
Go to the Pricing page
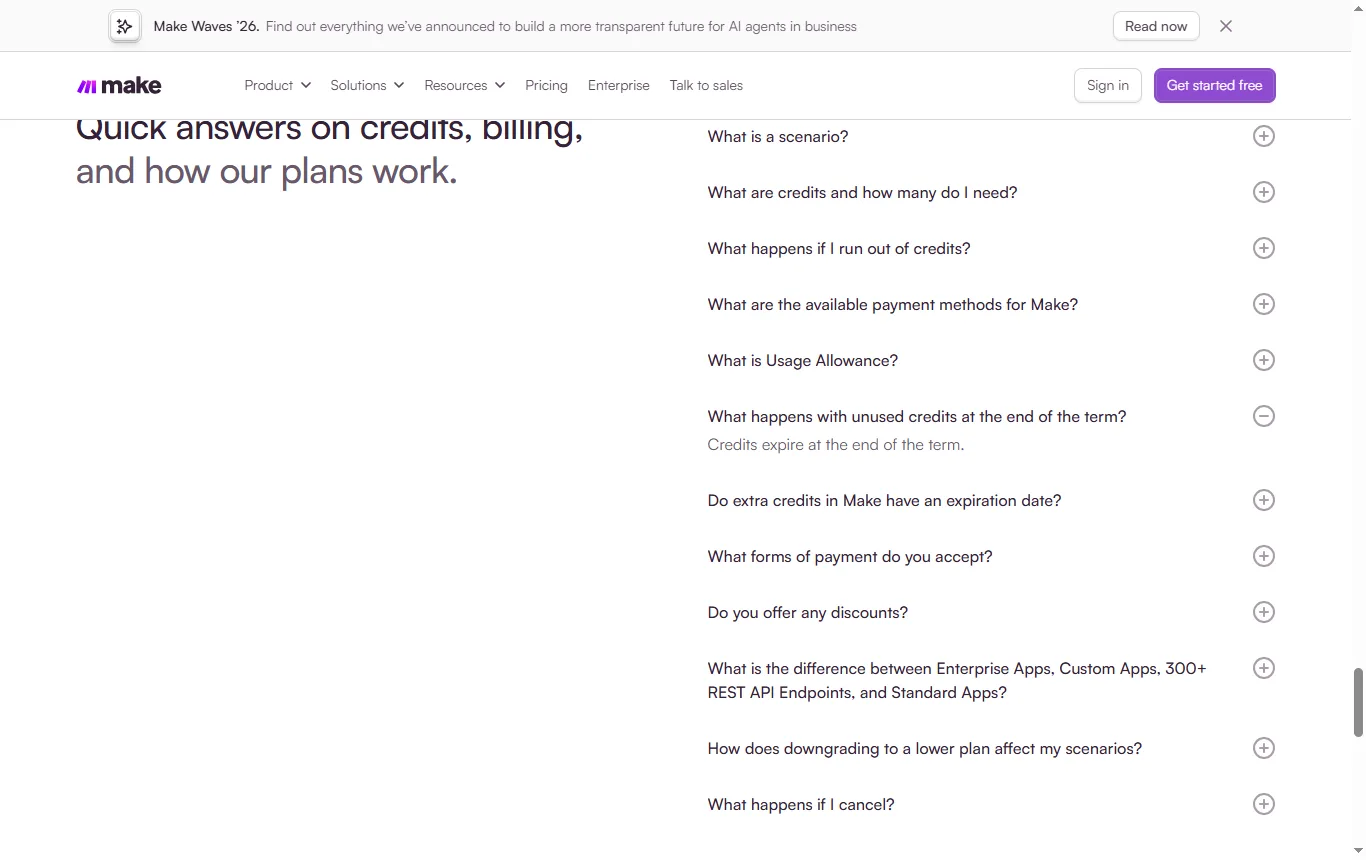(546, 86)
